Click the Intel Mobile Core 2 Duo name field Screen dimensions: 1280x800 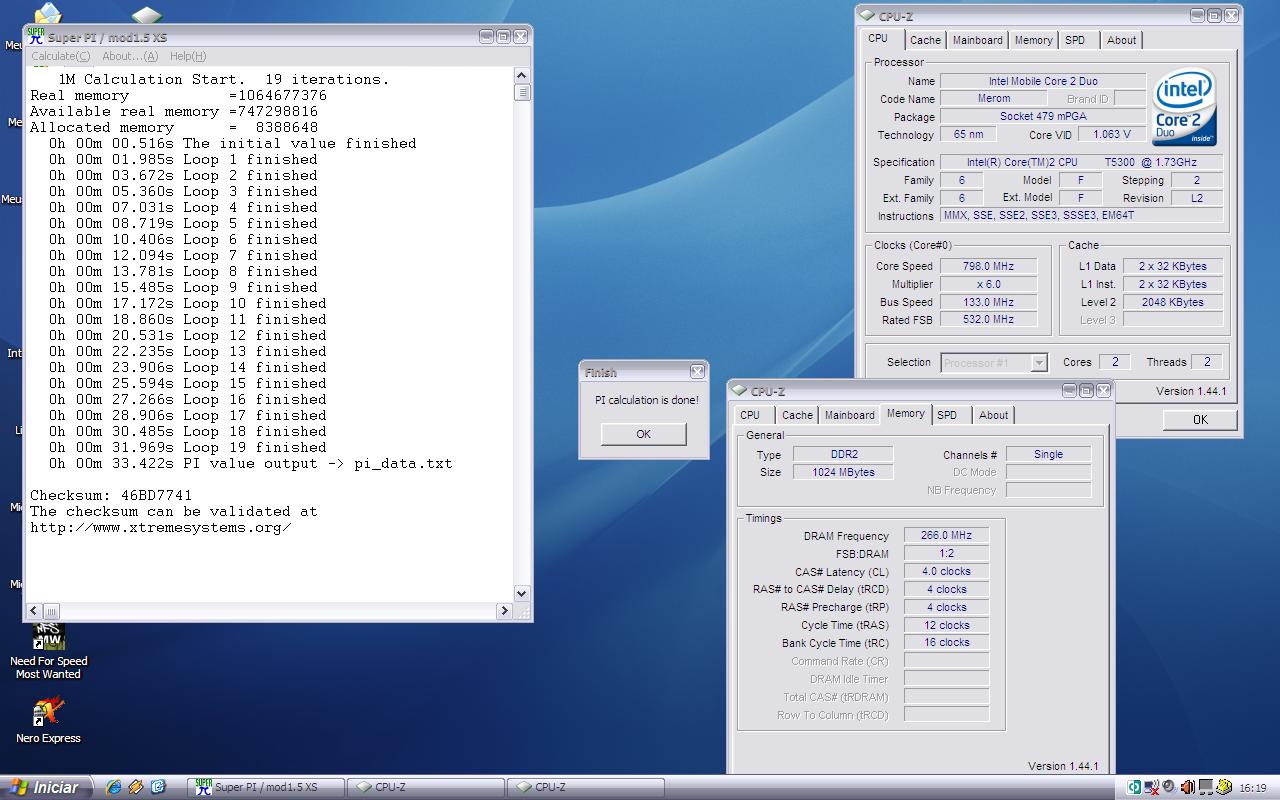[1043, 81]
